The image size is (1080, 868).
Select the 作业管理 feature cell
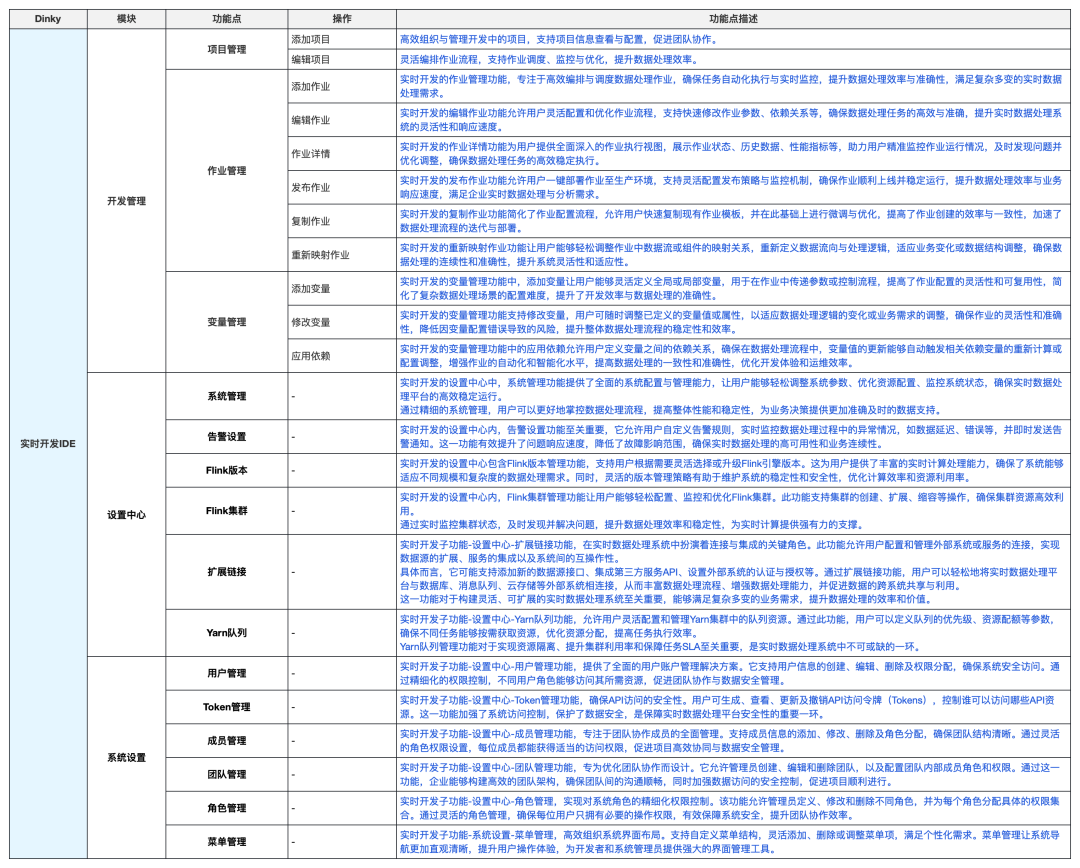[226, 171]
